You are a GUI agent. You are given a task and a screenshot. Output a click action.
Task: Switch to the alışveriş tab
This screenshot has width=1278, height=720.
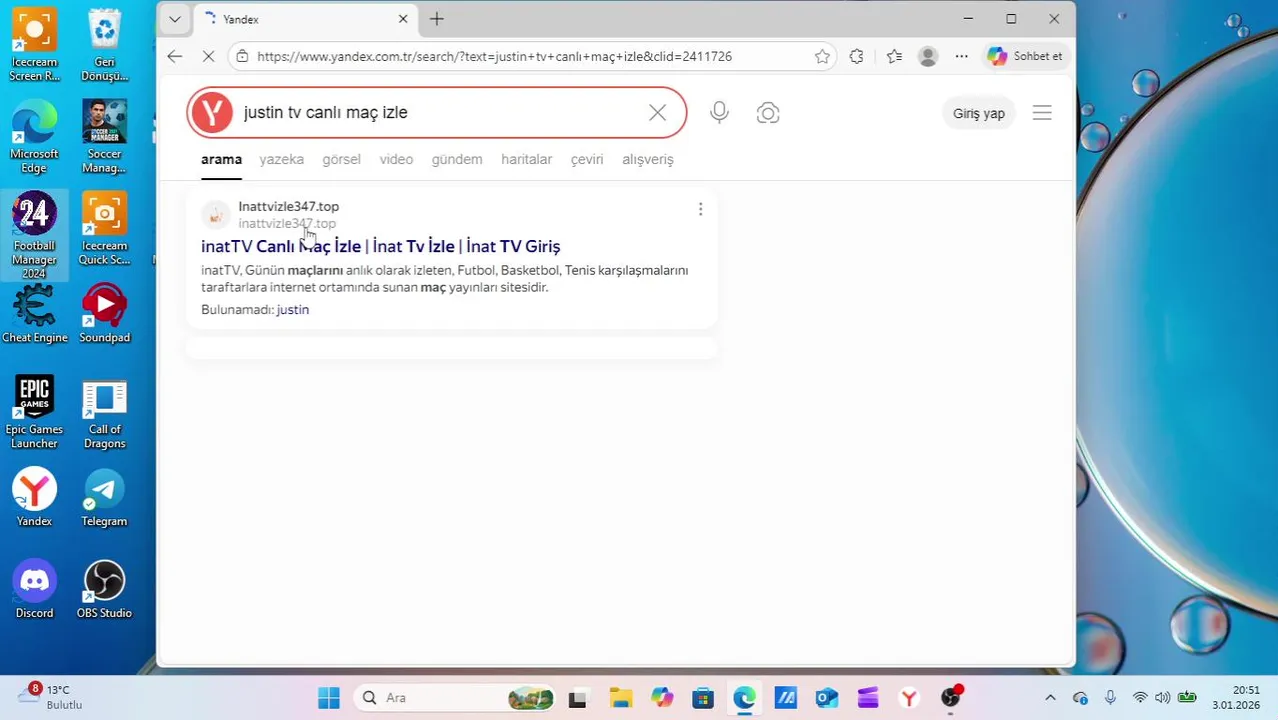pyautogui.click(x=648, y=159)
